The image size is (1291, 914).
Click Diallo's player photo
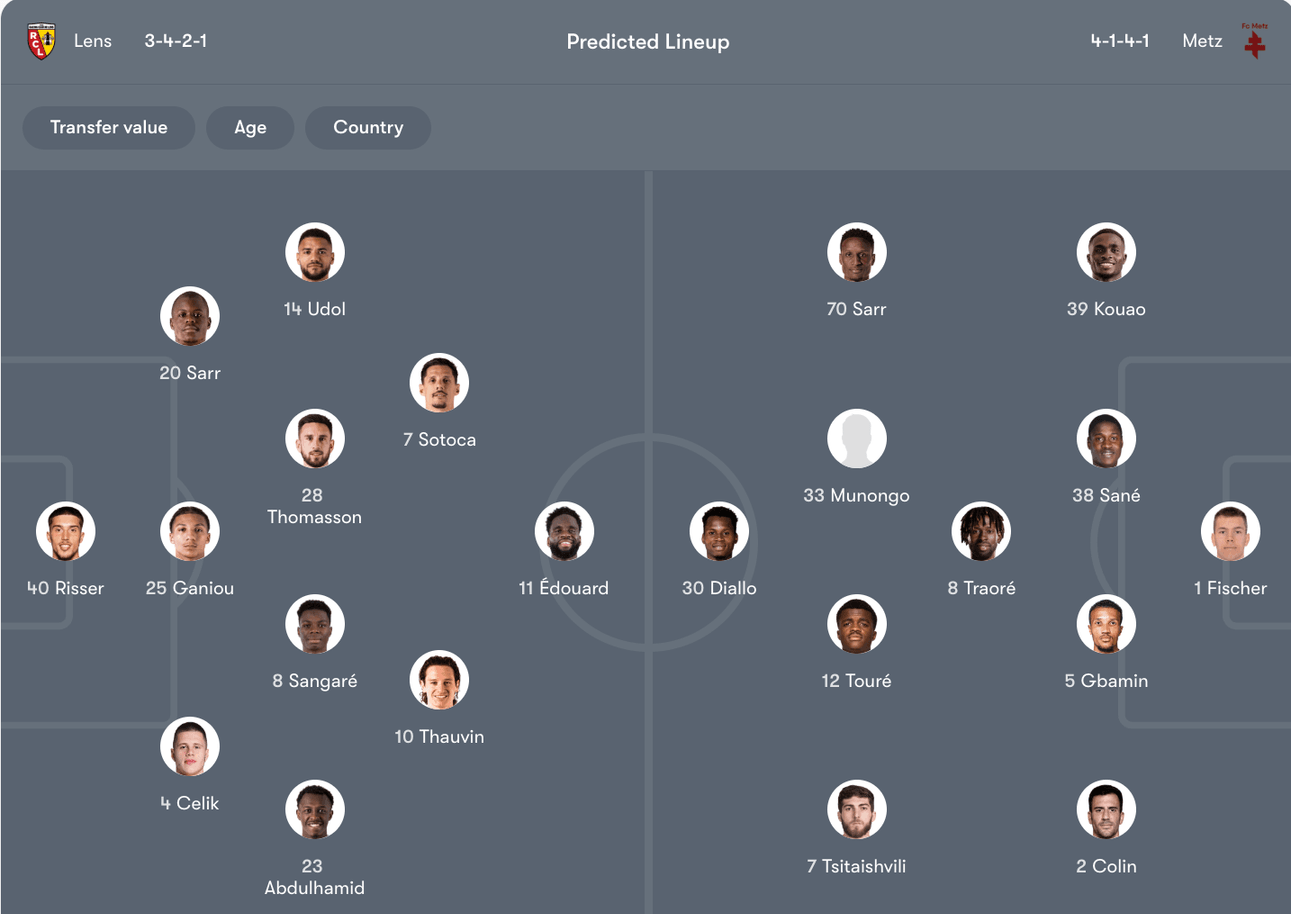719,532
